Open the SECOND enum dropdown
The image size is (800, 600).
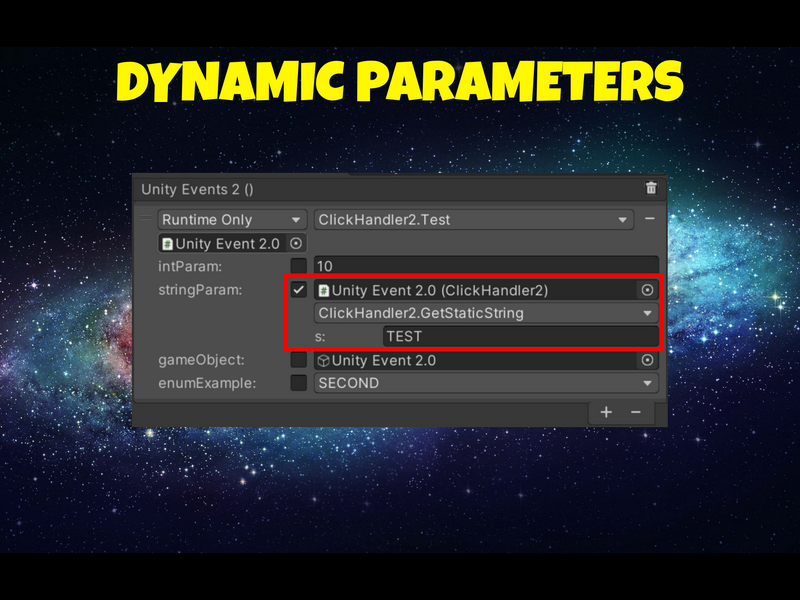point(486,383)
